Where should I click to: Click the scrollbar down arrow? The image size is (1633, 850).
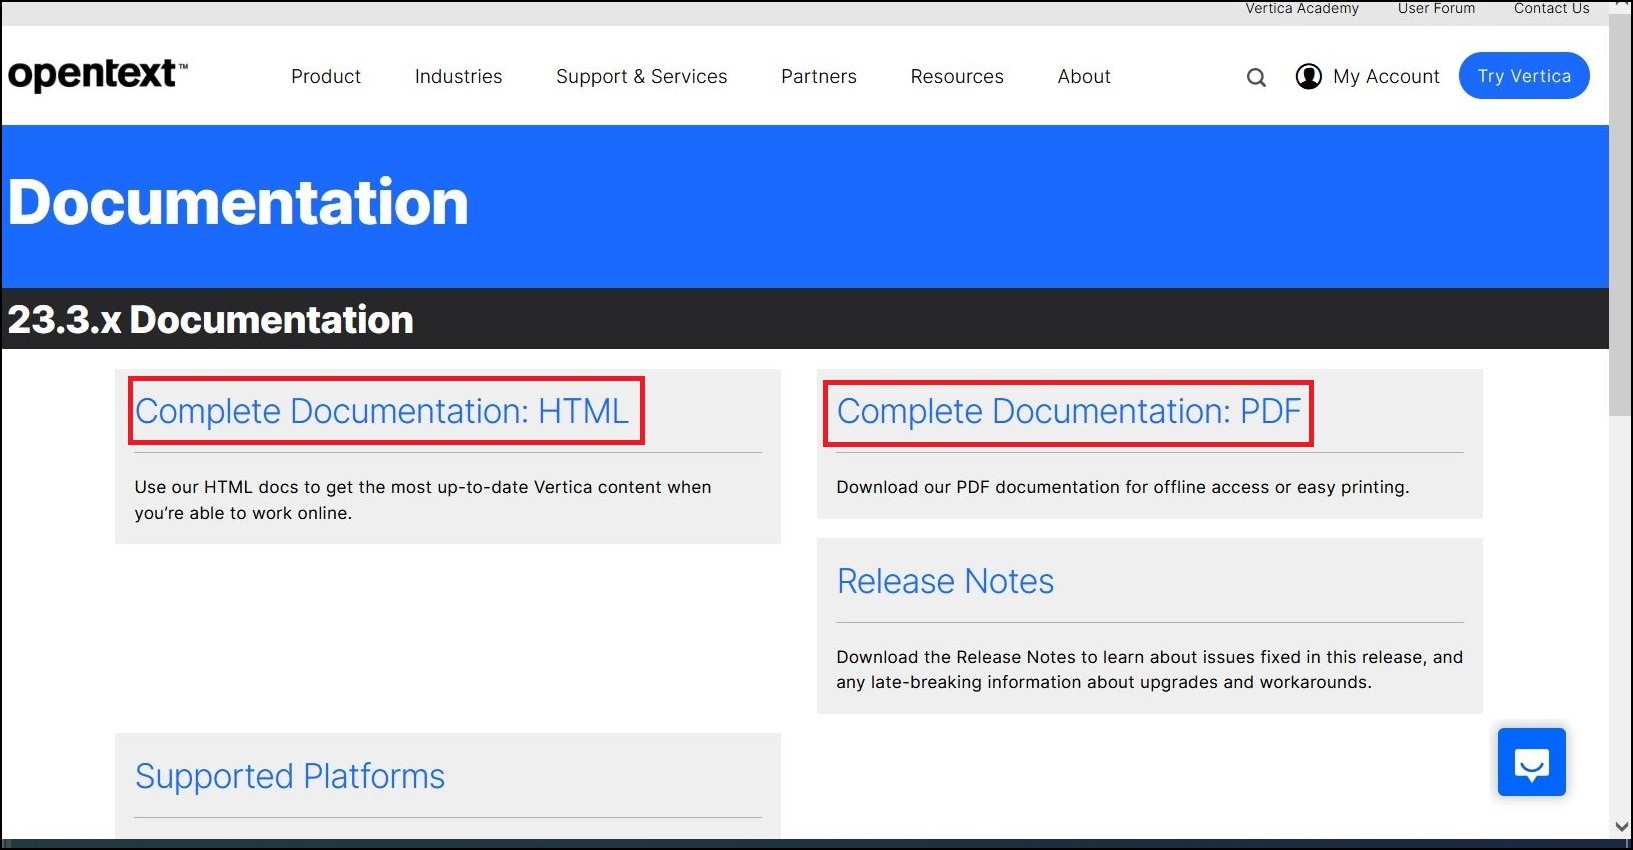(1620, 827)
